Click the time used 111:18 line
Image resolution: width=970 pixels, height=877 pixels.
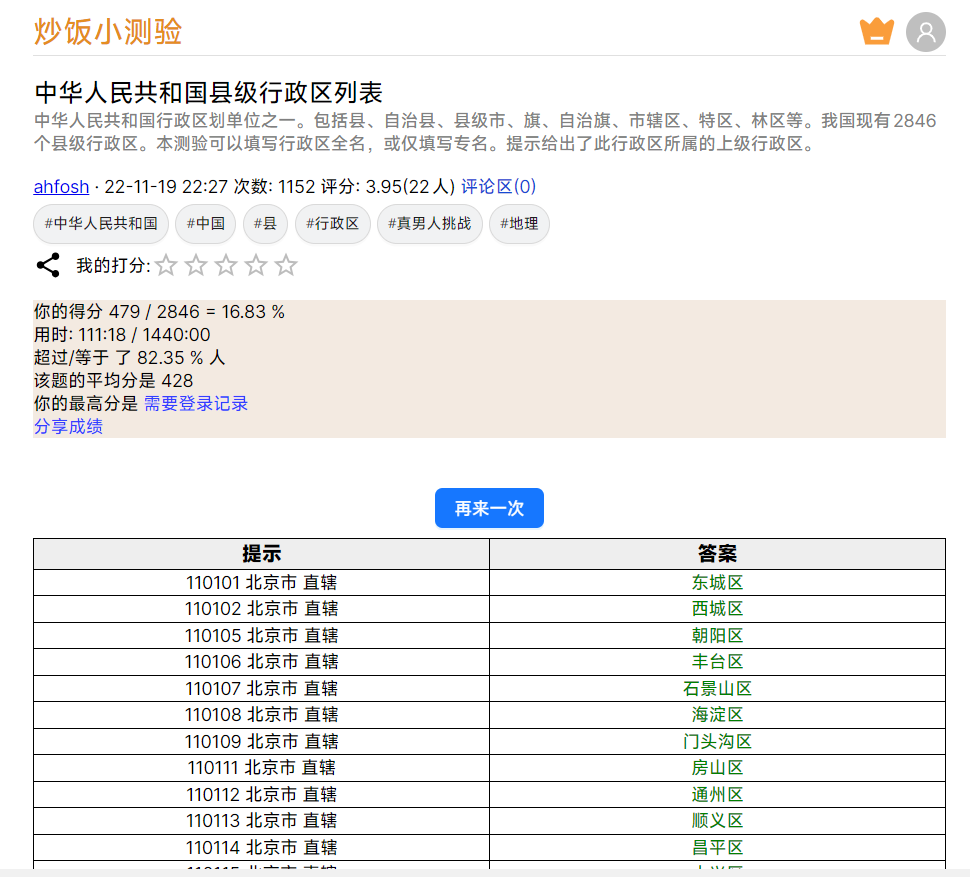(x=122, y=335)
